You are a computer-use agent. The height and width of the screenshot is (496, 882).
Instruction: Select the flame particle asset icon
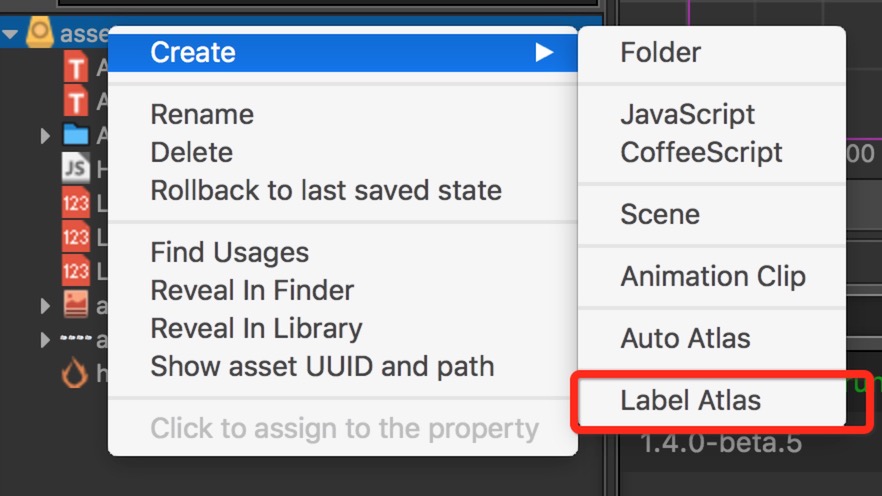[x=75, y=372]
